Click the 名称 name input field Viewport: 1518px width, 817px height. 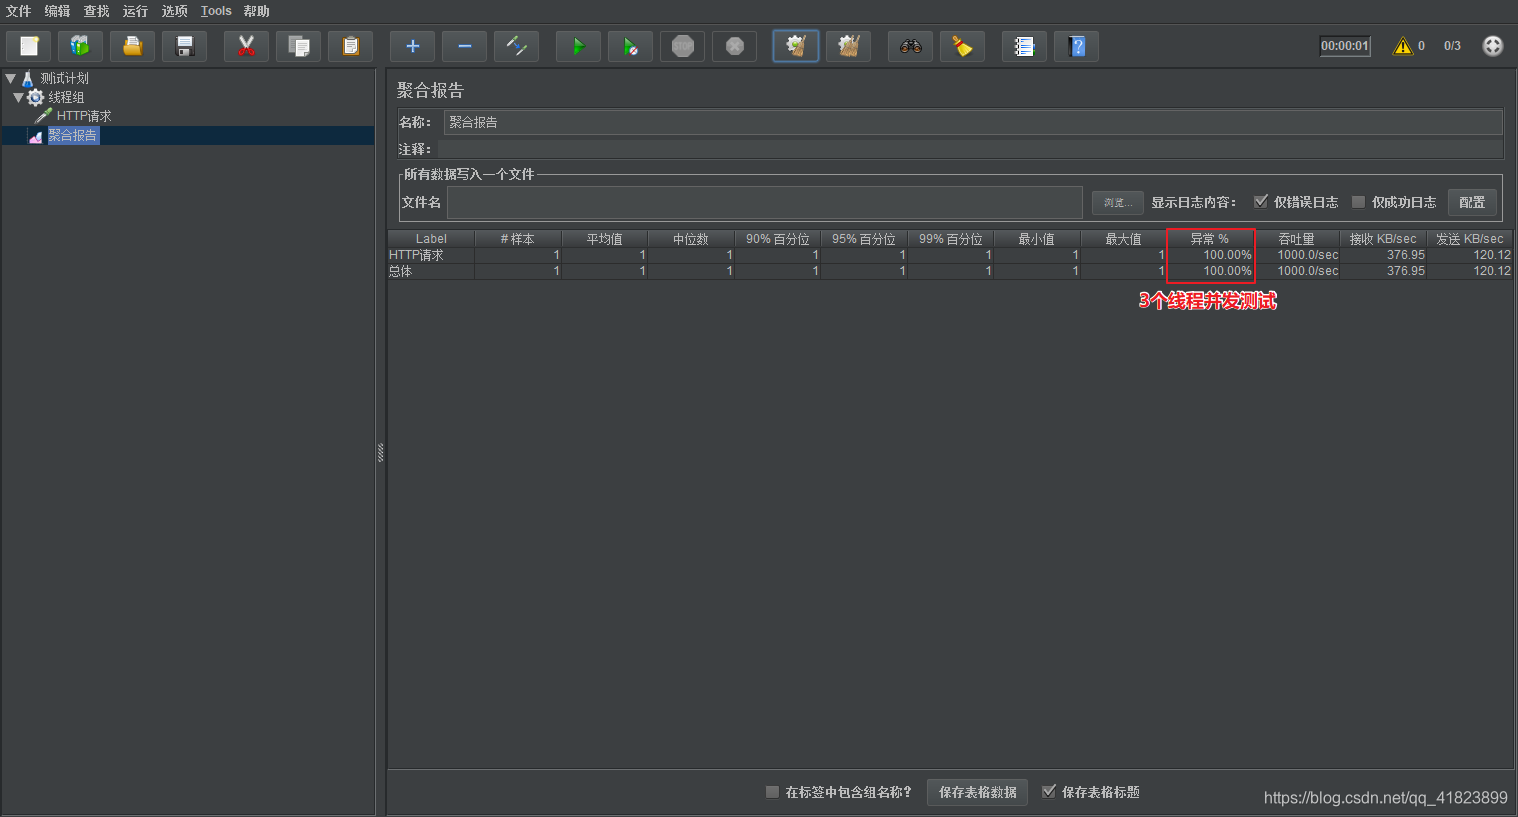point(973,122)
